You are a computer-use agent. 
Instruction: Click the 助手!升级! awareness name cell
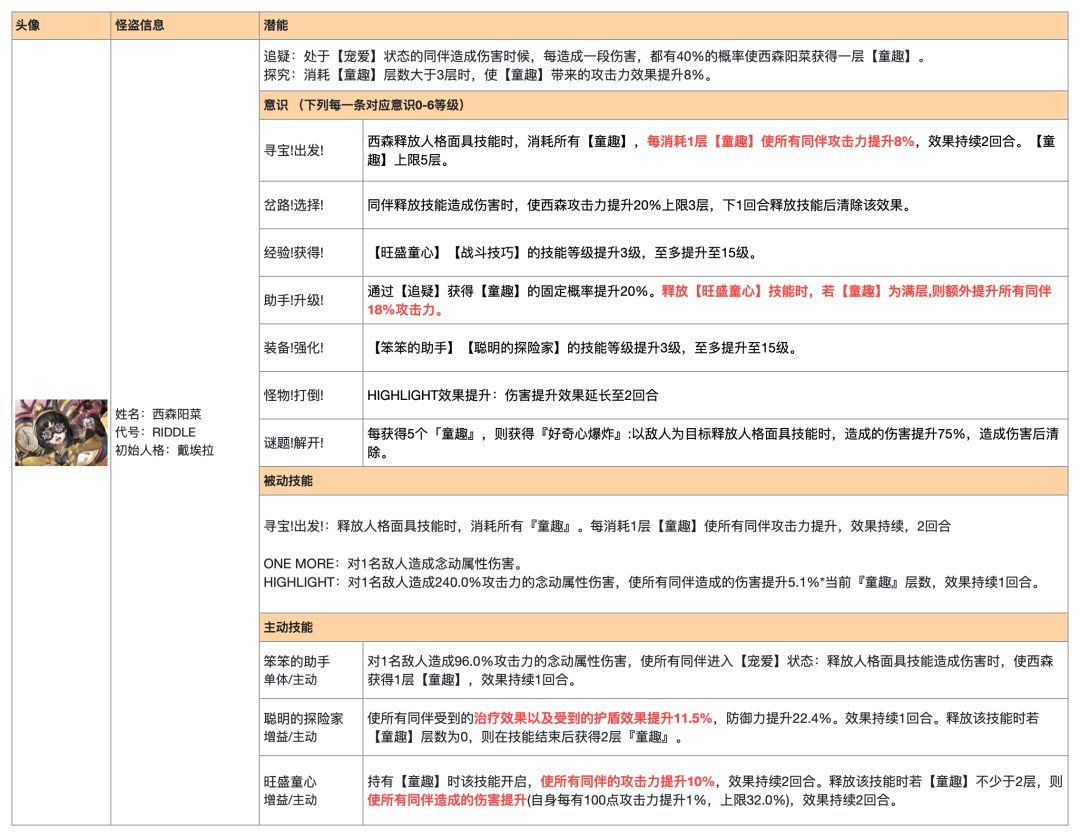tap(311, 300)
